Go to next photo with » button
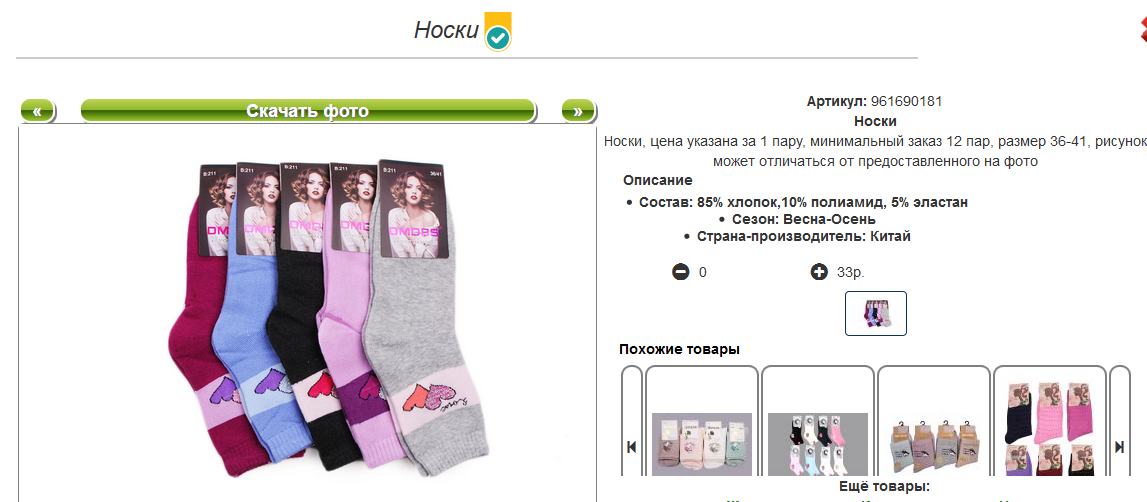Viewport: 1147px width, 502px height. (578, 111)
